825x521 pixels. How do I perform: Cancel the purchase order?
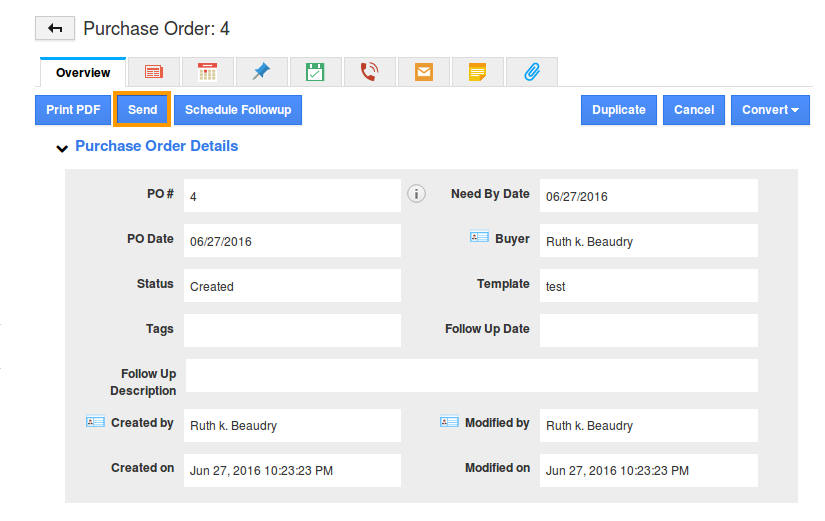click(x=694, y=110)
